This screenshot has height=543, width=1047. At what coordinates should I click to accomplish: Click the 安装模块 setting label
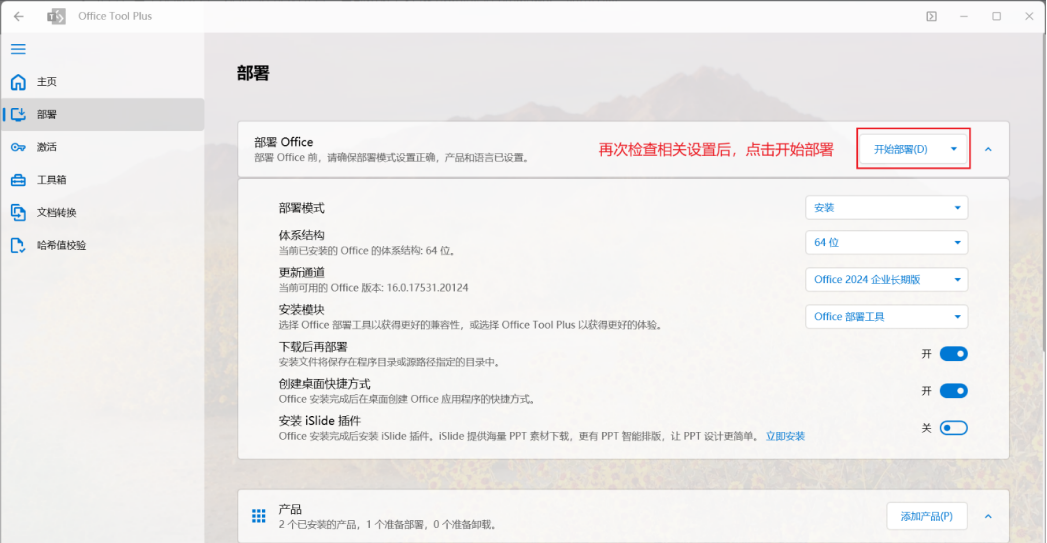pos(302,309)
